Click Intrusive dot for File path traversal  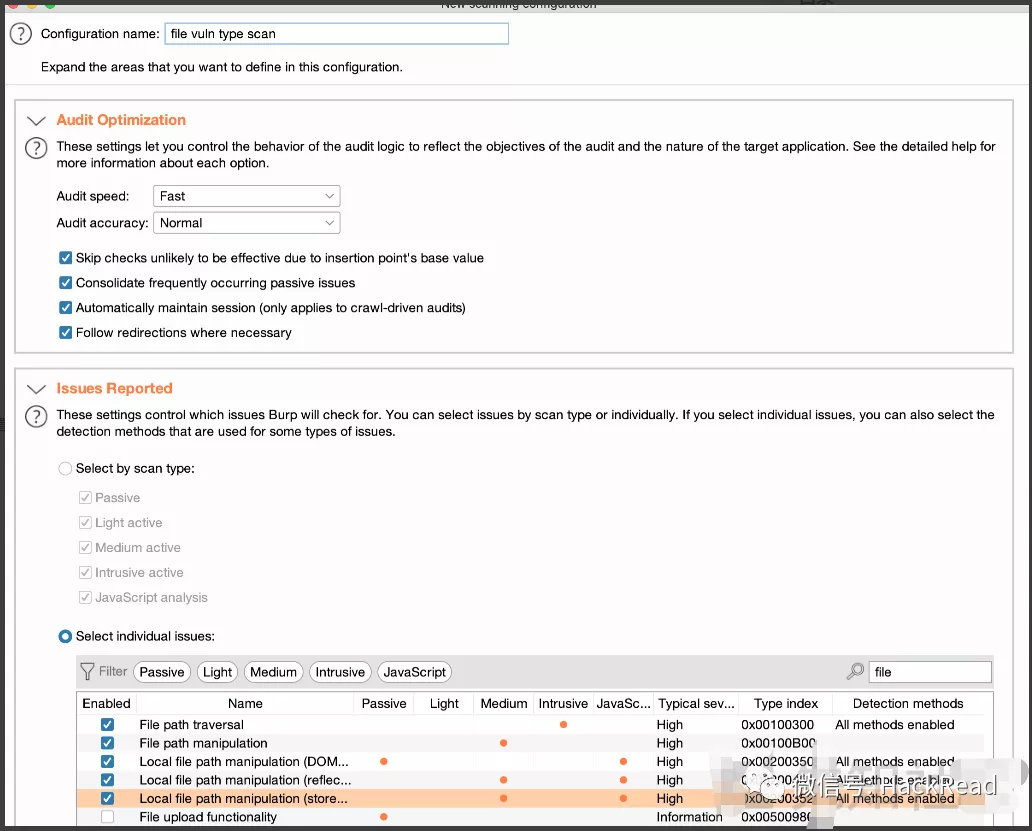click(x=563, y=724)
